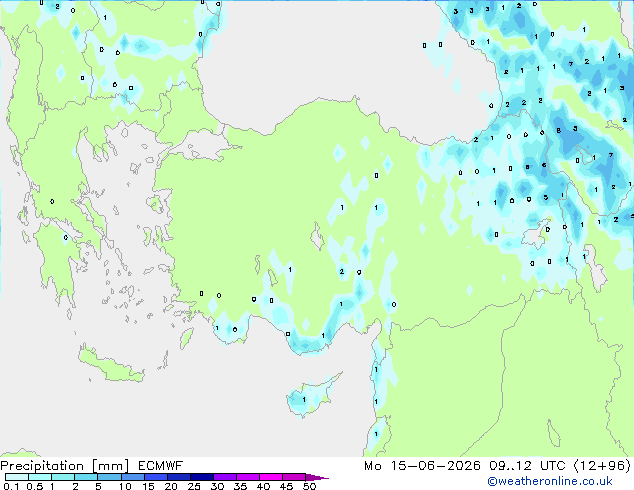Click the 10–15 mm legend color swatch
Viewport: 634px width, 490px height.
pyautogui.click(x=132, y=477)
